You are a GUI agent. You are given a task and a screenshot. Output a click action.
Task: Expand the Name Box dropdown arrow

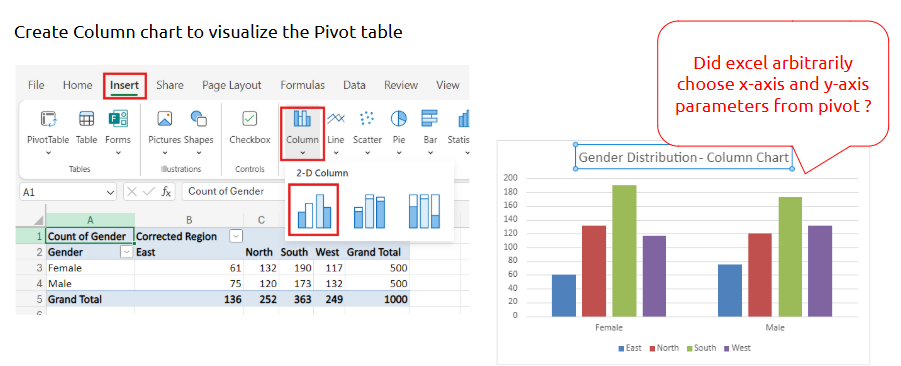[x=111, y=192]
